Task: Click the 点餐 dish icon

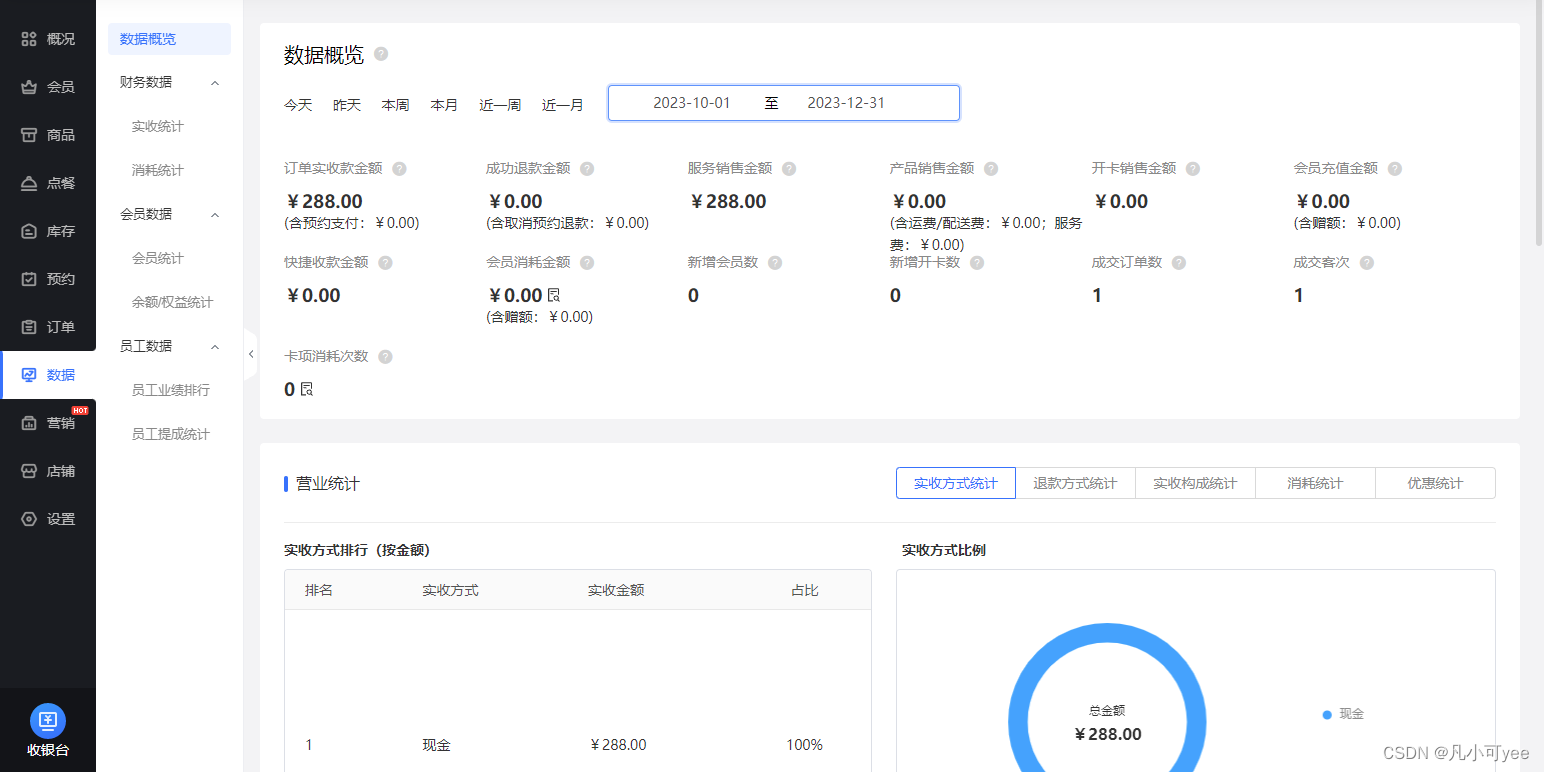Action: click(29, 183)
